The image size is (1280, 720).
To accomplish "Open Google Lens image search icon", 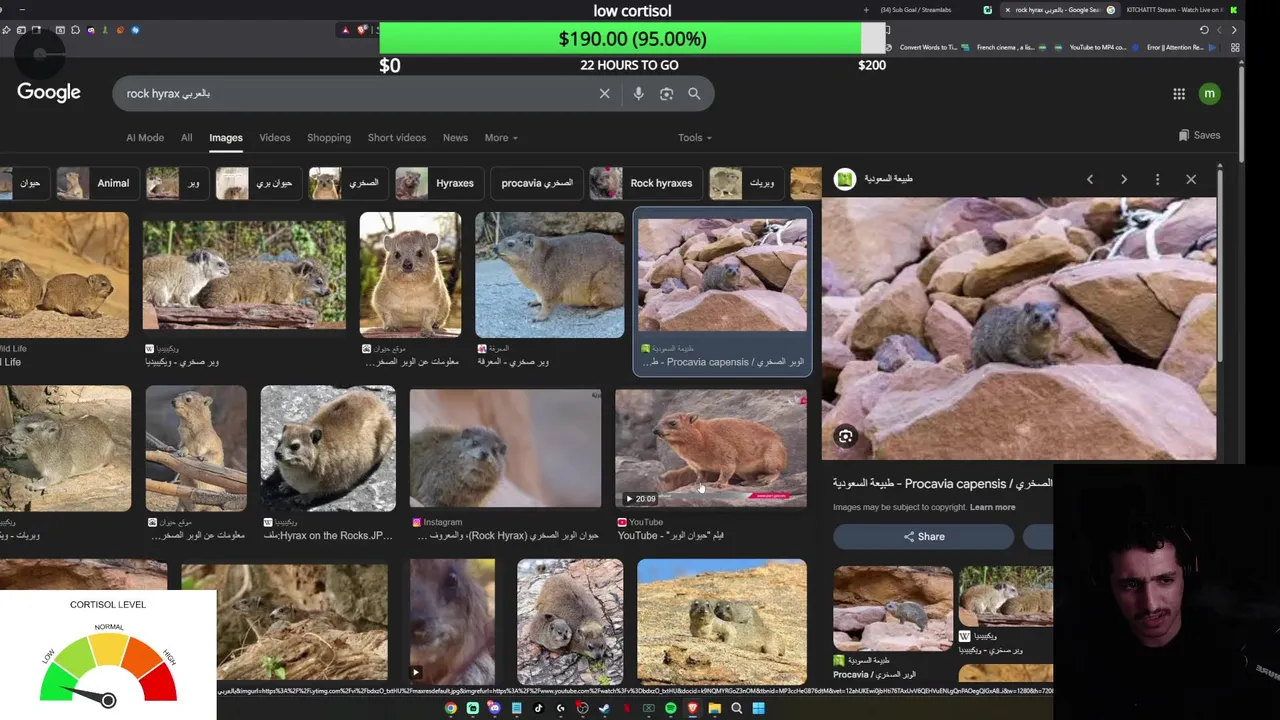I will pyautogui.click(x=666, y=93).
